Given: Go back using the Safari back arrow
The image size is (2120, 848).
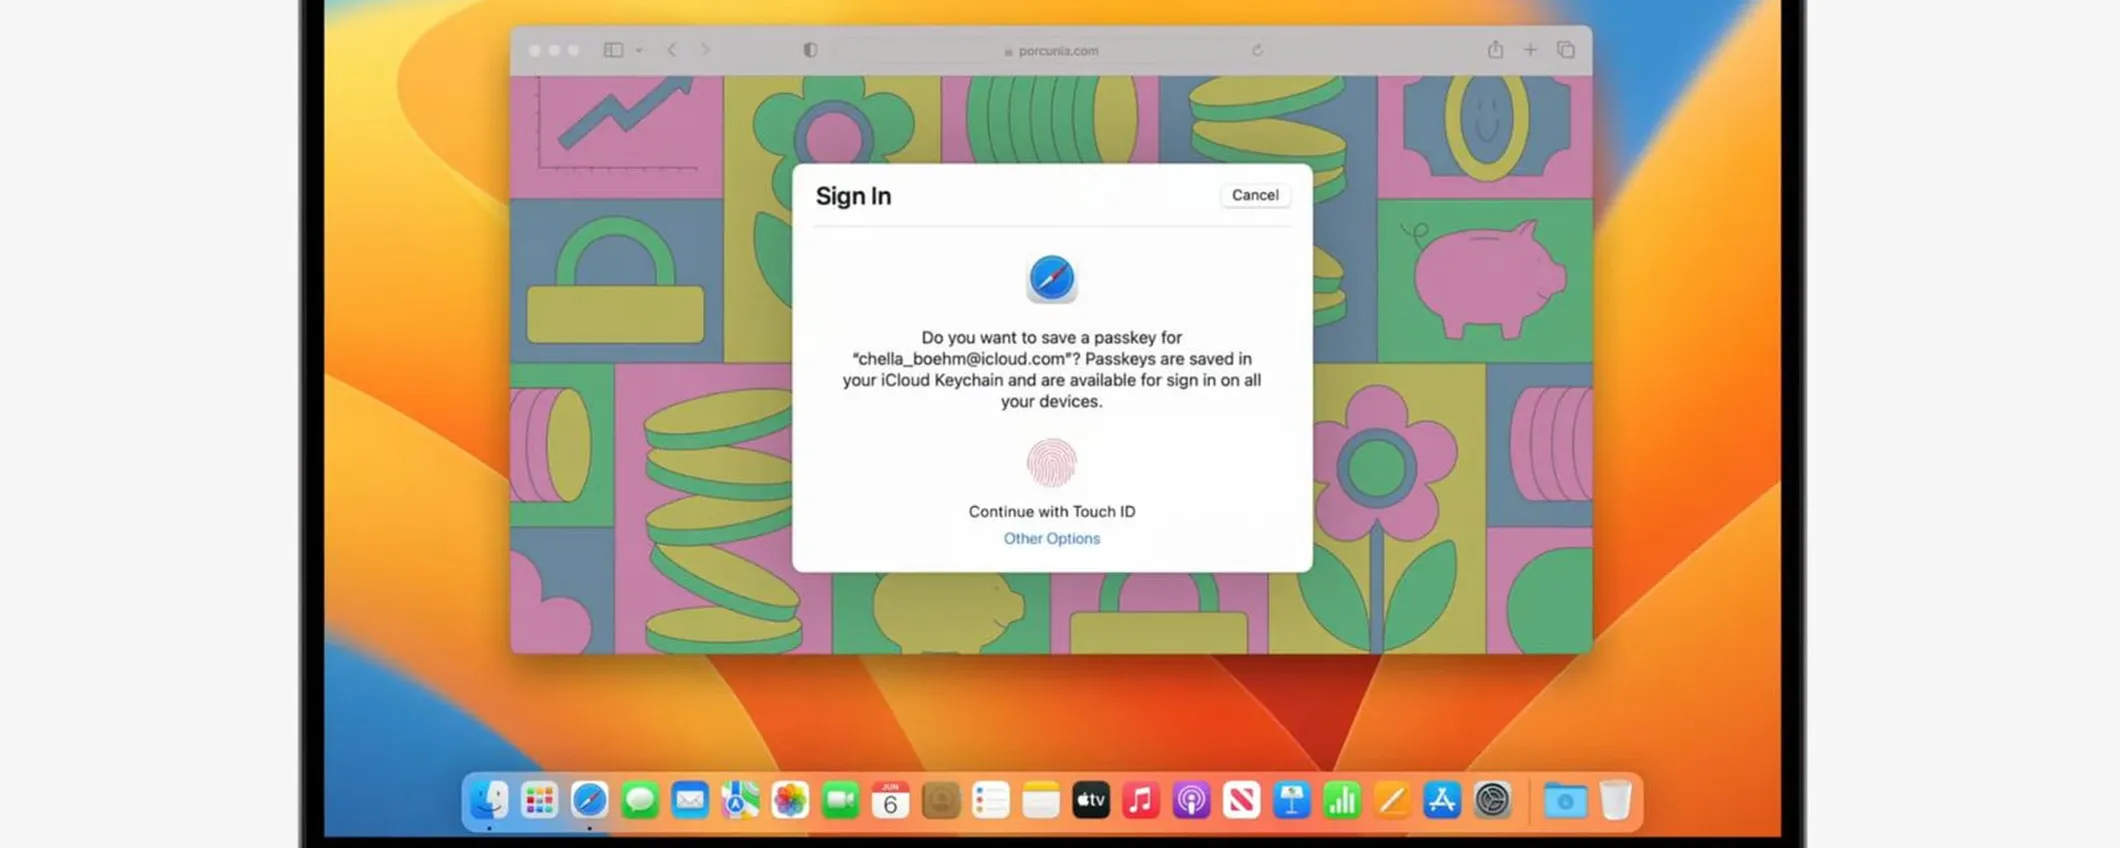Looking at the screenshot, I should pyautogui.click(x=672, y=50).
